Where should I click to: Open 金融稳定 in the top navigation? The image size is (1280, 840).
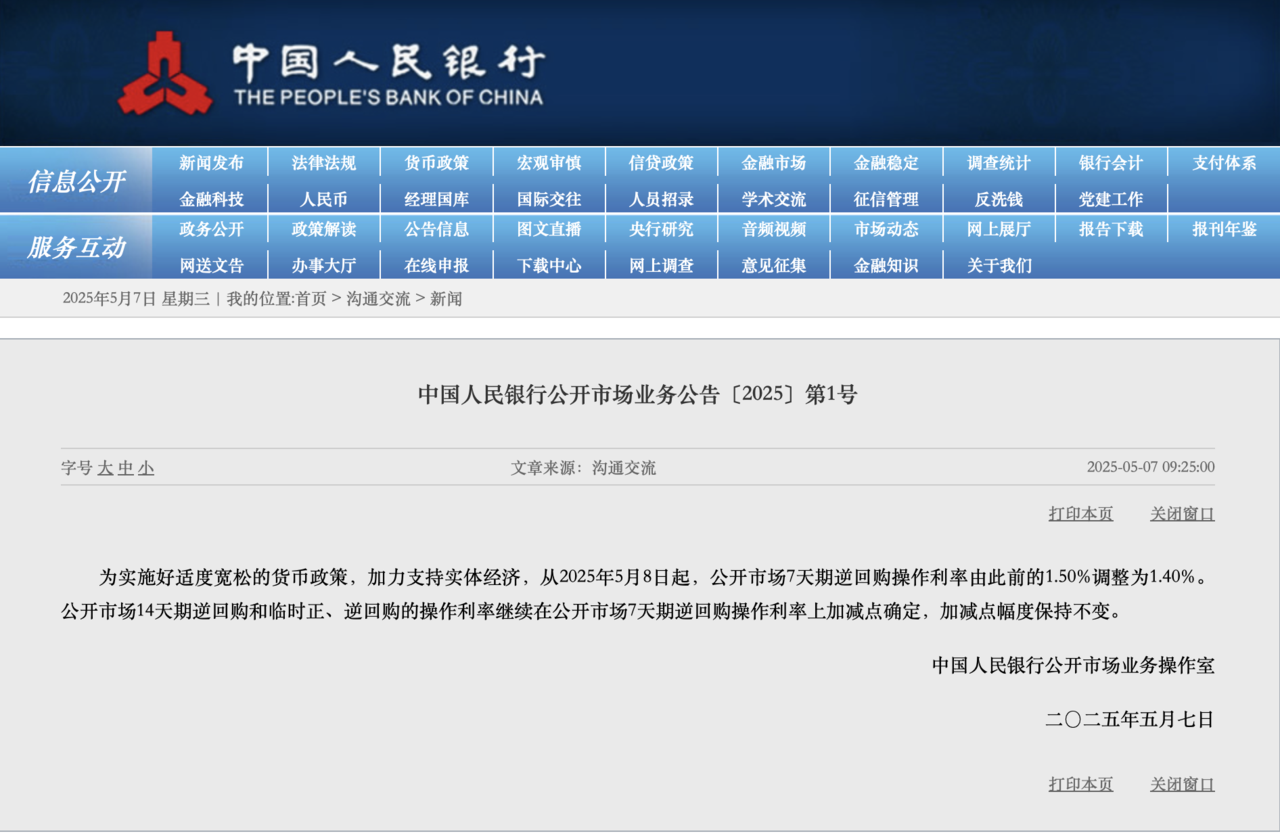tap(886, 163)
